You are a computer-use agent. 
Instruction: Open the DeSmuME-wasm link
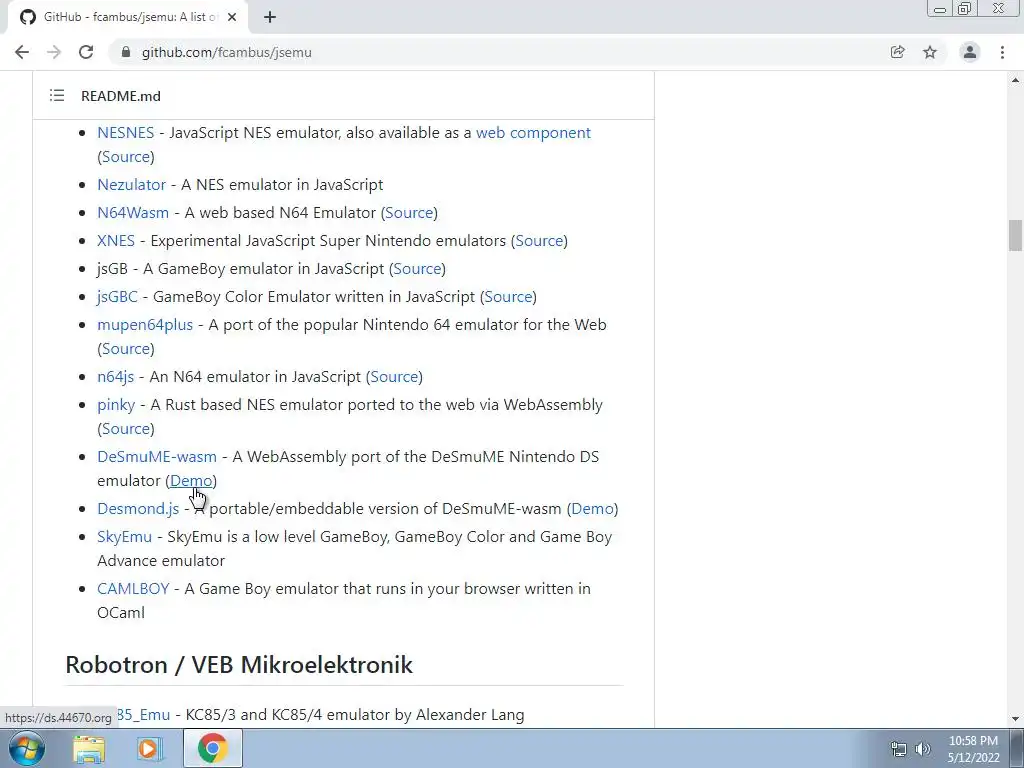click(157, 457)
